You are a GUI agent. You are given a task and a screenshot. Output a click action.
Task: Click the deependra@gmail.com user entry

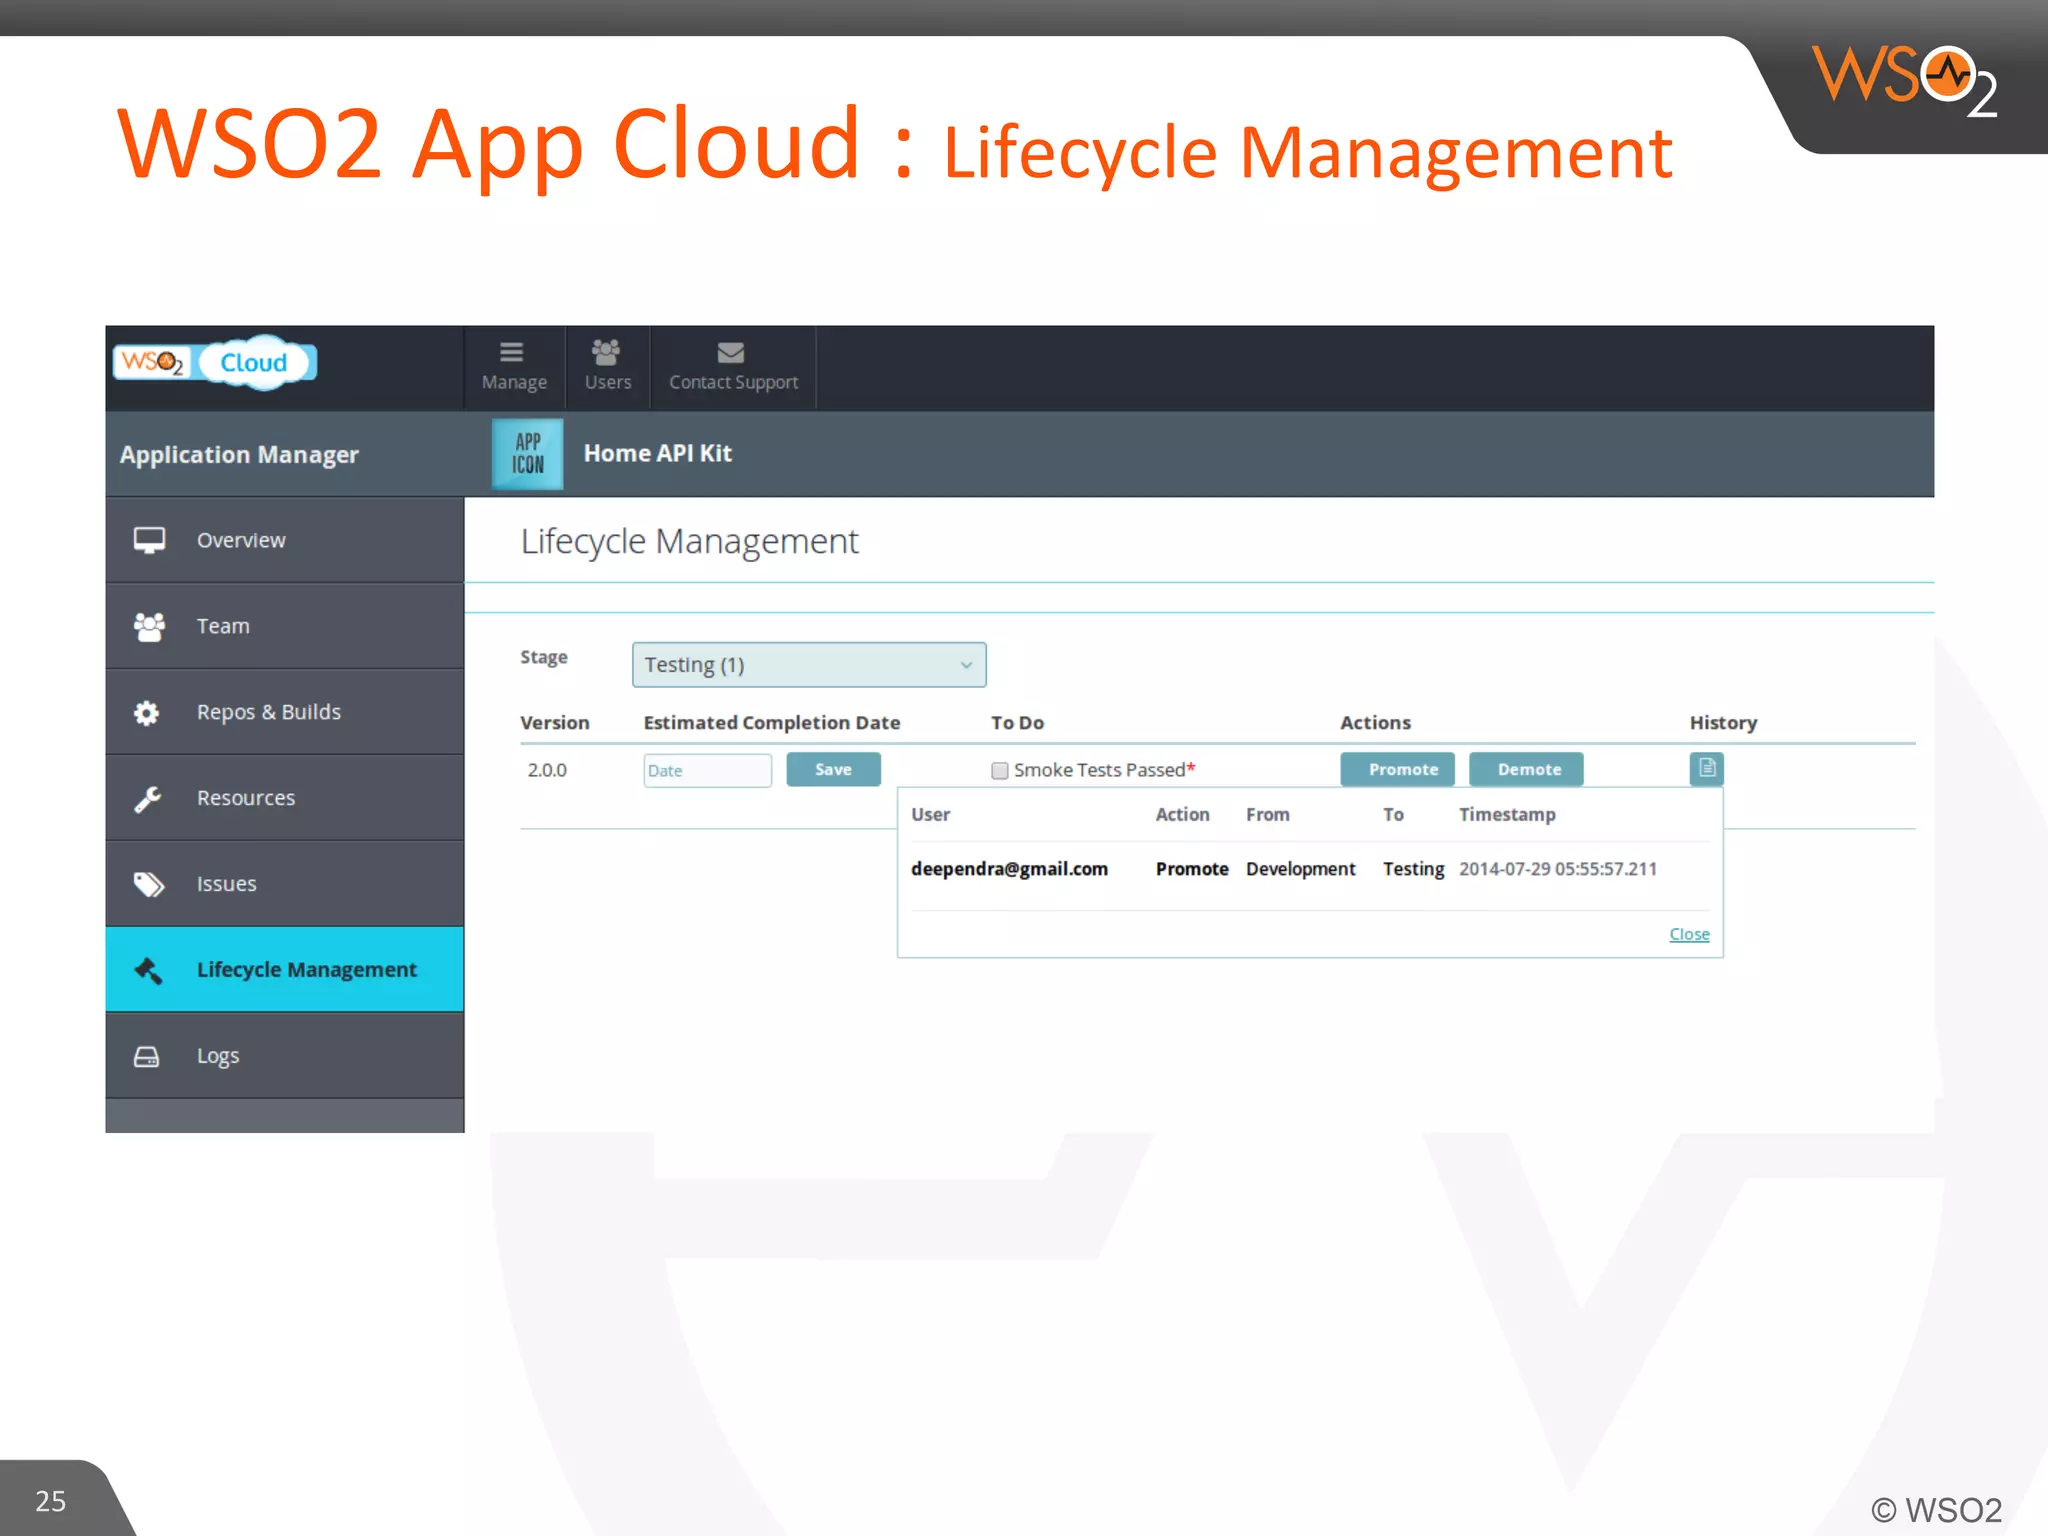[x=1009, y=869]
